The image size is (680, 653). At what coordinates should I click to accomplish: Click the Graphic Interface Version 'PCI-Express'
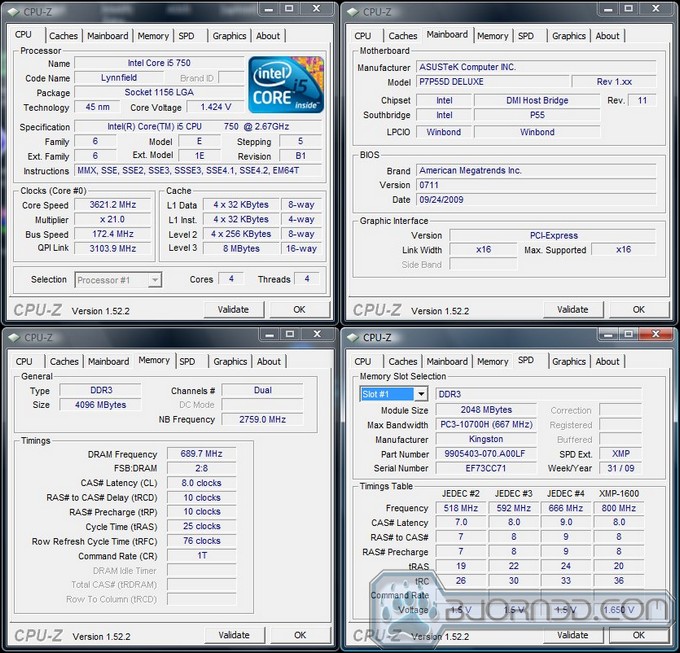coord(553,235)
